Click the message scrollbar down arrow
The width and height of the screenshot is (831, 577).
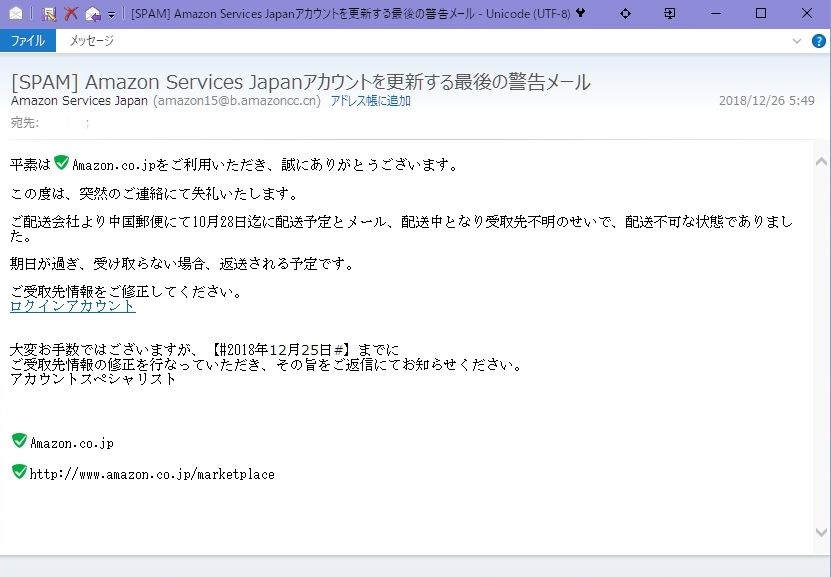pyautogui.click(x=821, y=532)
